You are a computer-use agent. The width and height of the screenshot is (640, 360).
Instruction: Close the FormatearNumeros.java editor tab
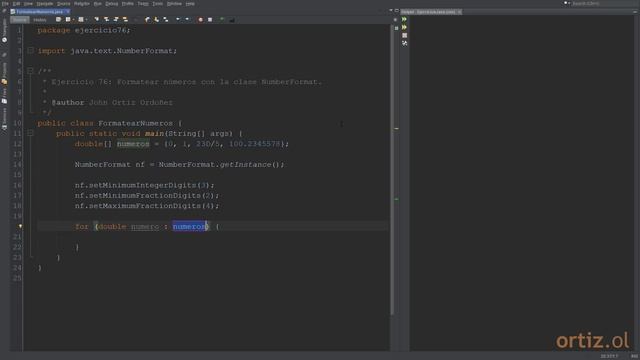67,12
